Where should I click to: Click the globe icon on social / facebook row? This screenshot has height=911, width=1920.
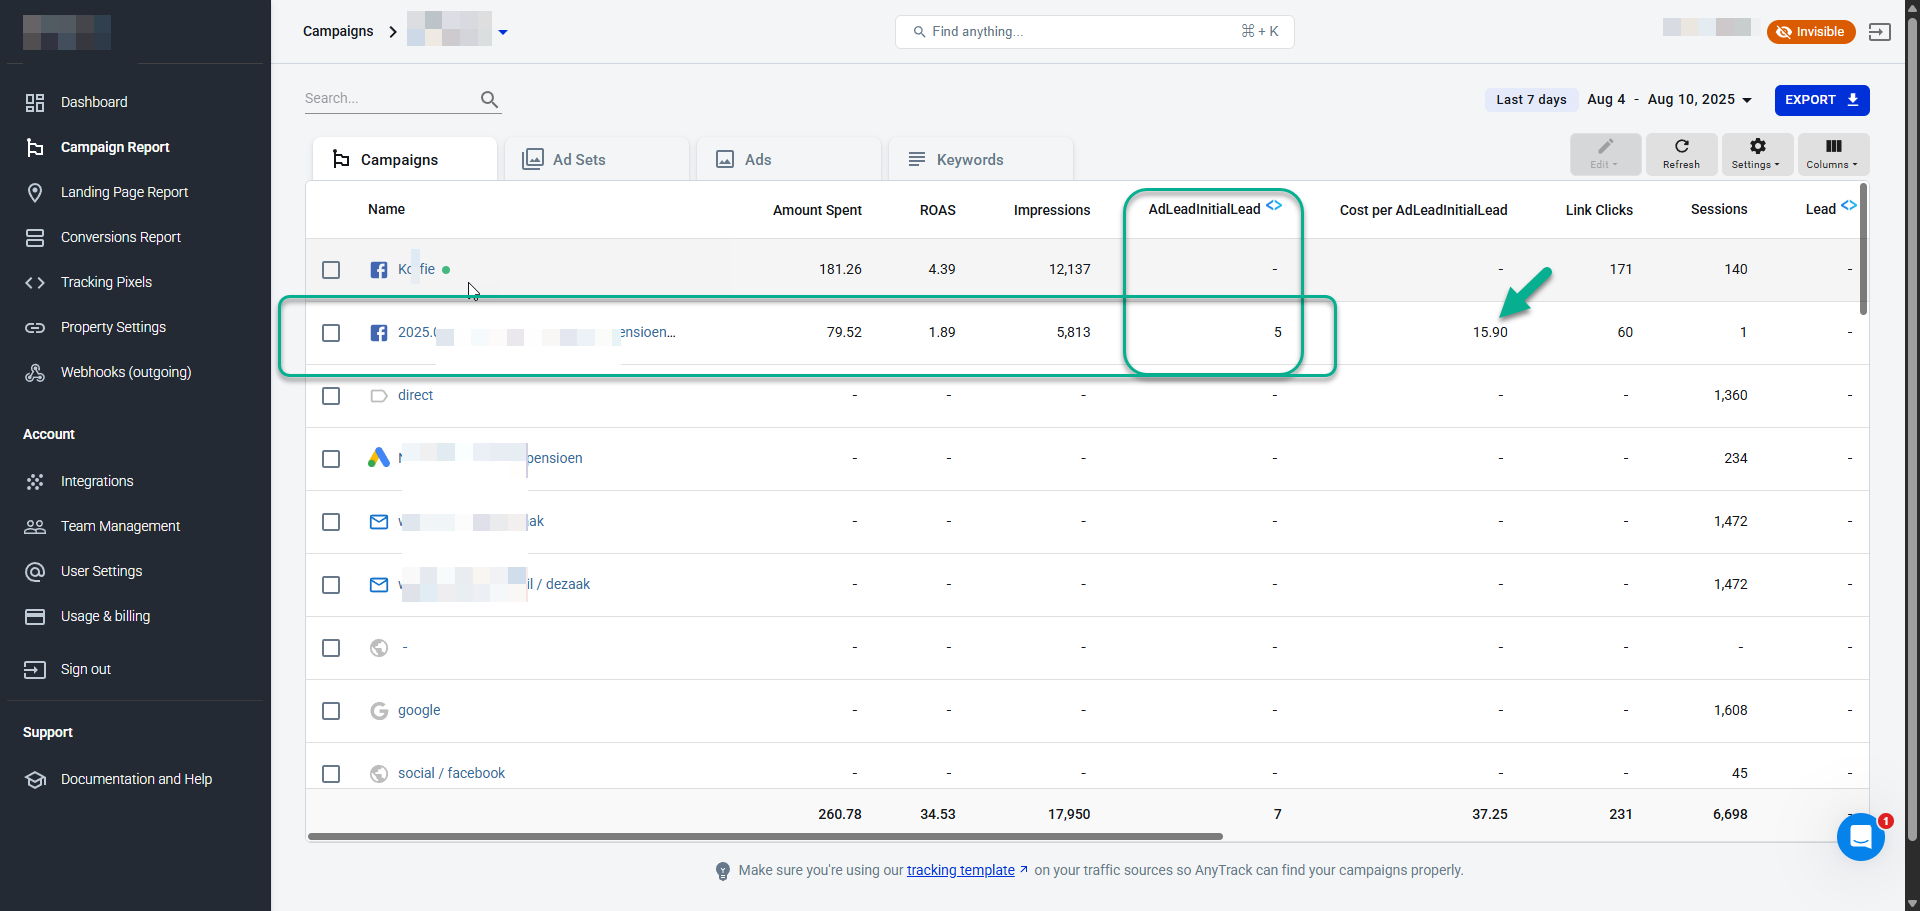point(379,774)
